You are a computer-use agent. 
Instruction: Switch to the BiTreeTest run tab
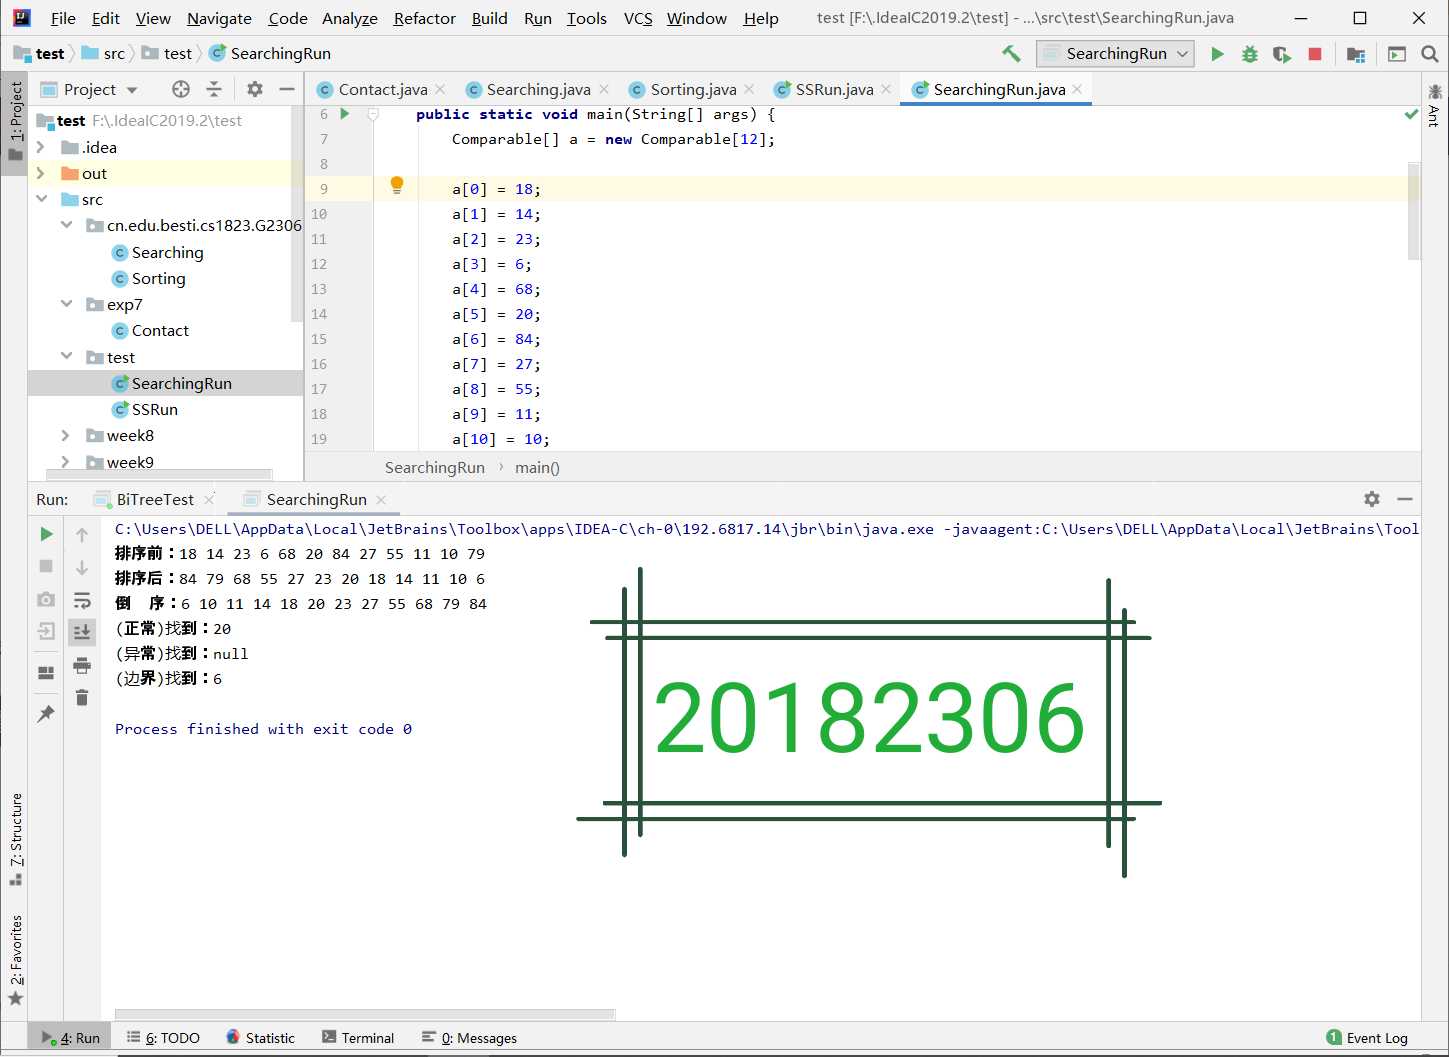click(155, 499)
